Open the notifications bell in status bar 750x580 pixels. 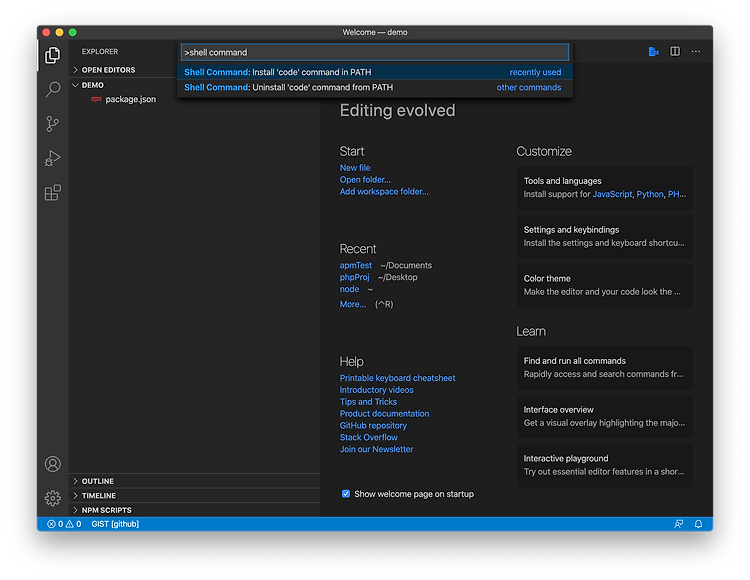pos(698,524)
